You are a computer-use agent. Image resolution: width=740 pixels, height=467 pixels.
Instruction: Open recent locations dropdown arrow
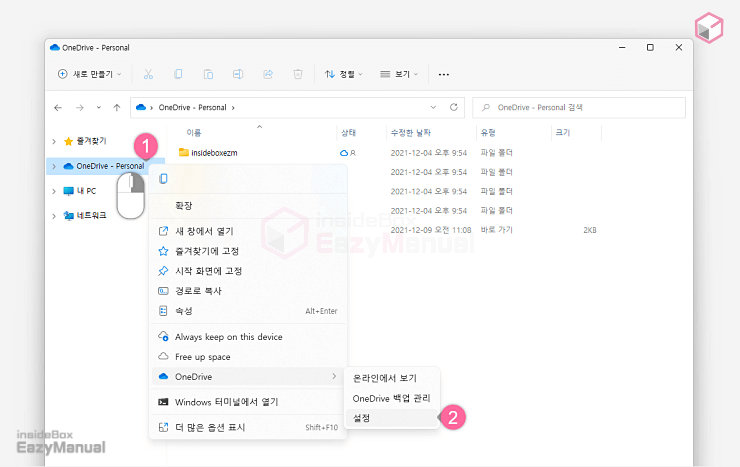click(x=99, y=108)
